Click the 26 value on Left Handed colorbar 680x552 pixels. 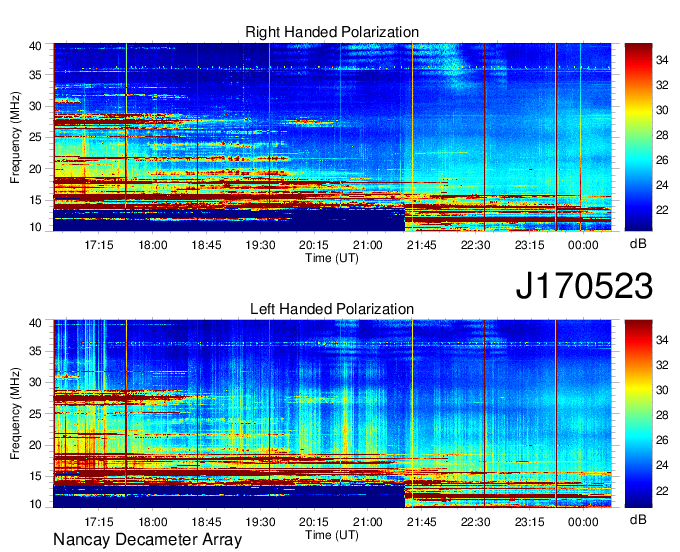[662, 440]
